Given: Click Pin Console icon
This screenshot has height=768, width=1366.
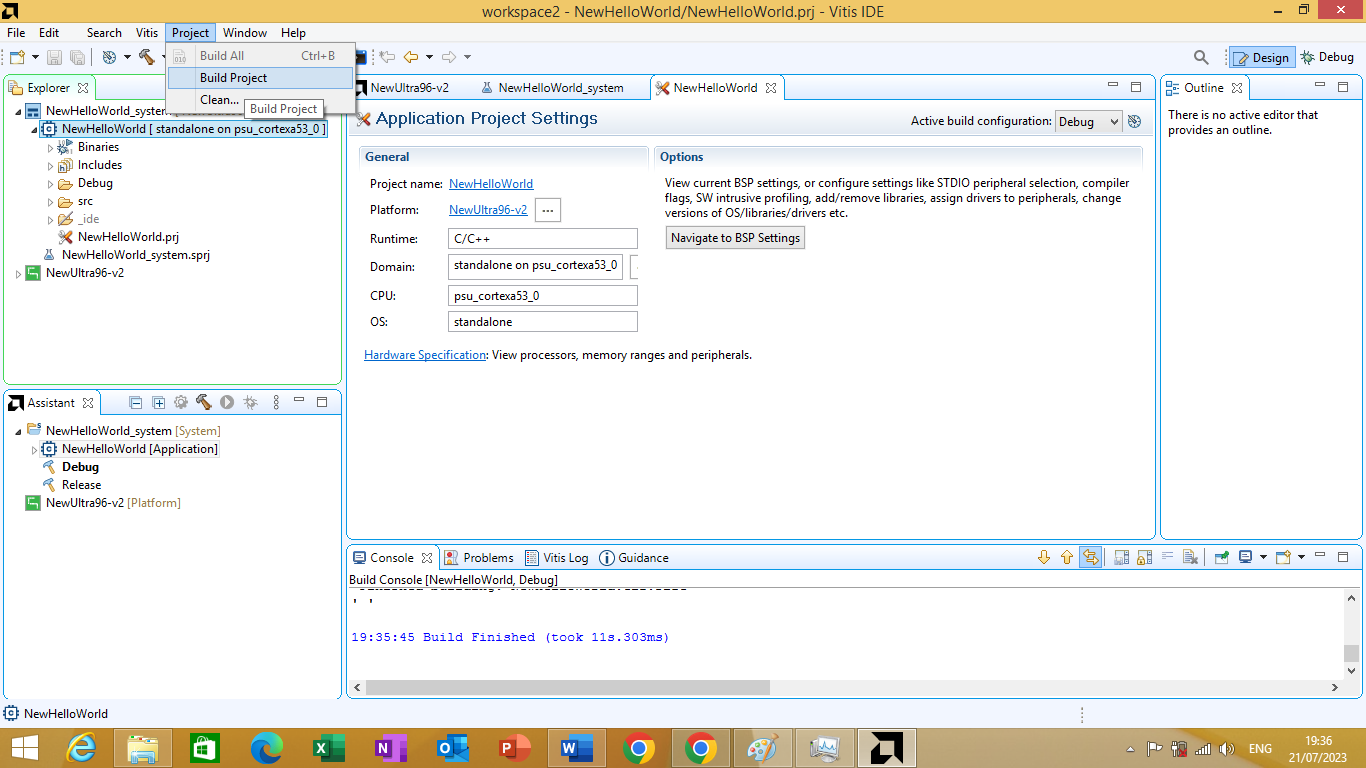Looking at the screenshot, I should click(x=1222, y=557).
